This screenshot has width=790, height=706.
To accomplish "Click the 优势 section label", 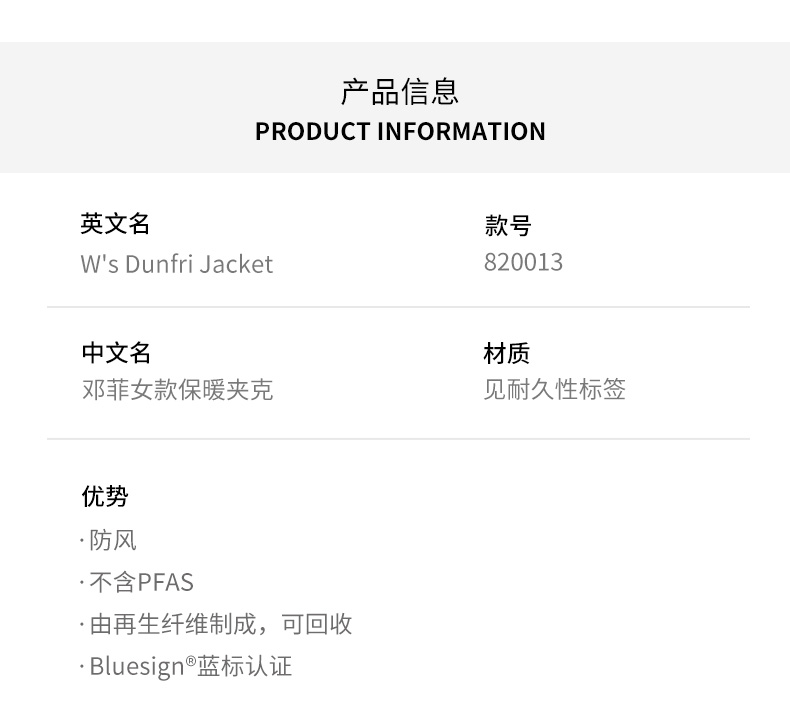I will (x=105, y=497).
